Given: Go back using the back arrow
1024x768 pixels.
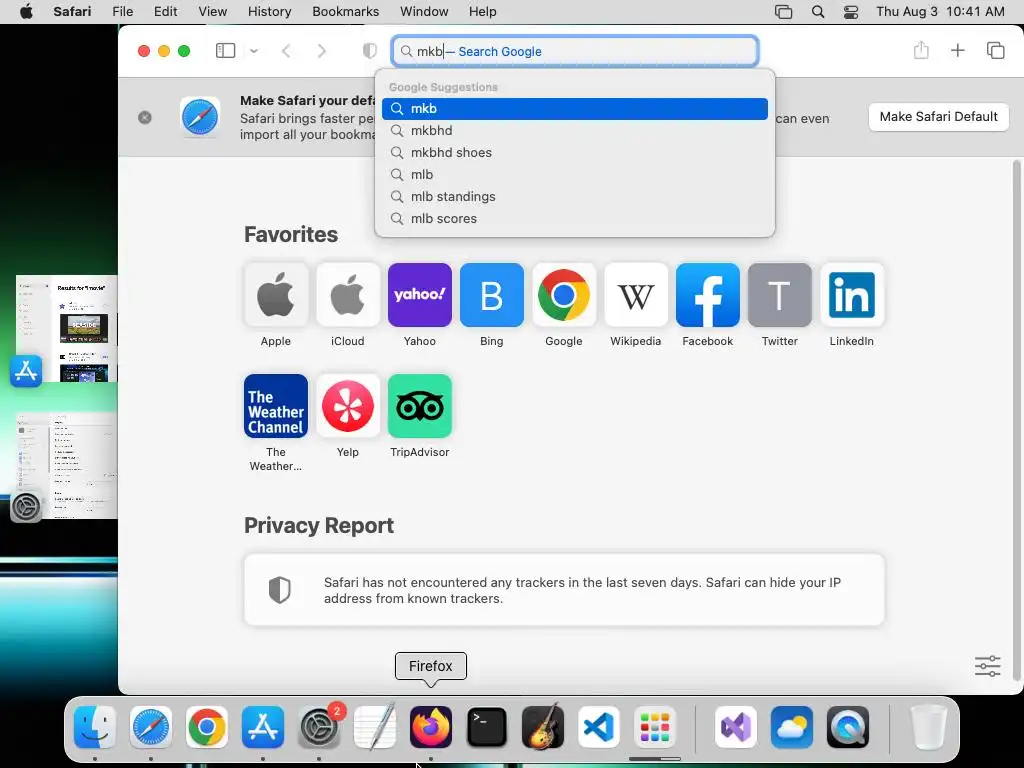Looking at the screenshot, I should pos(286,51).
